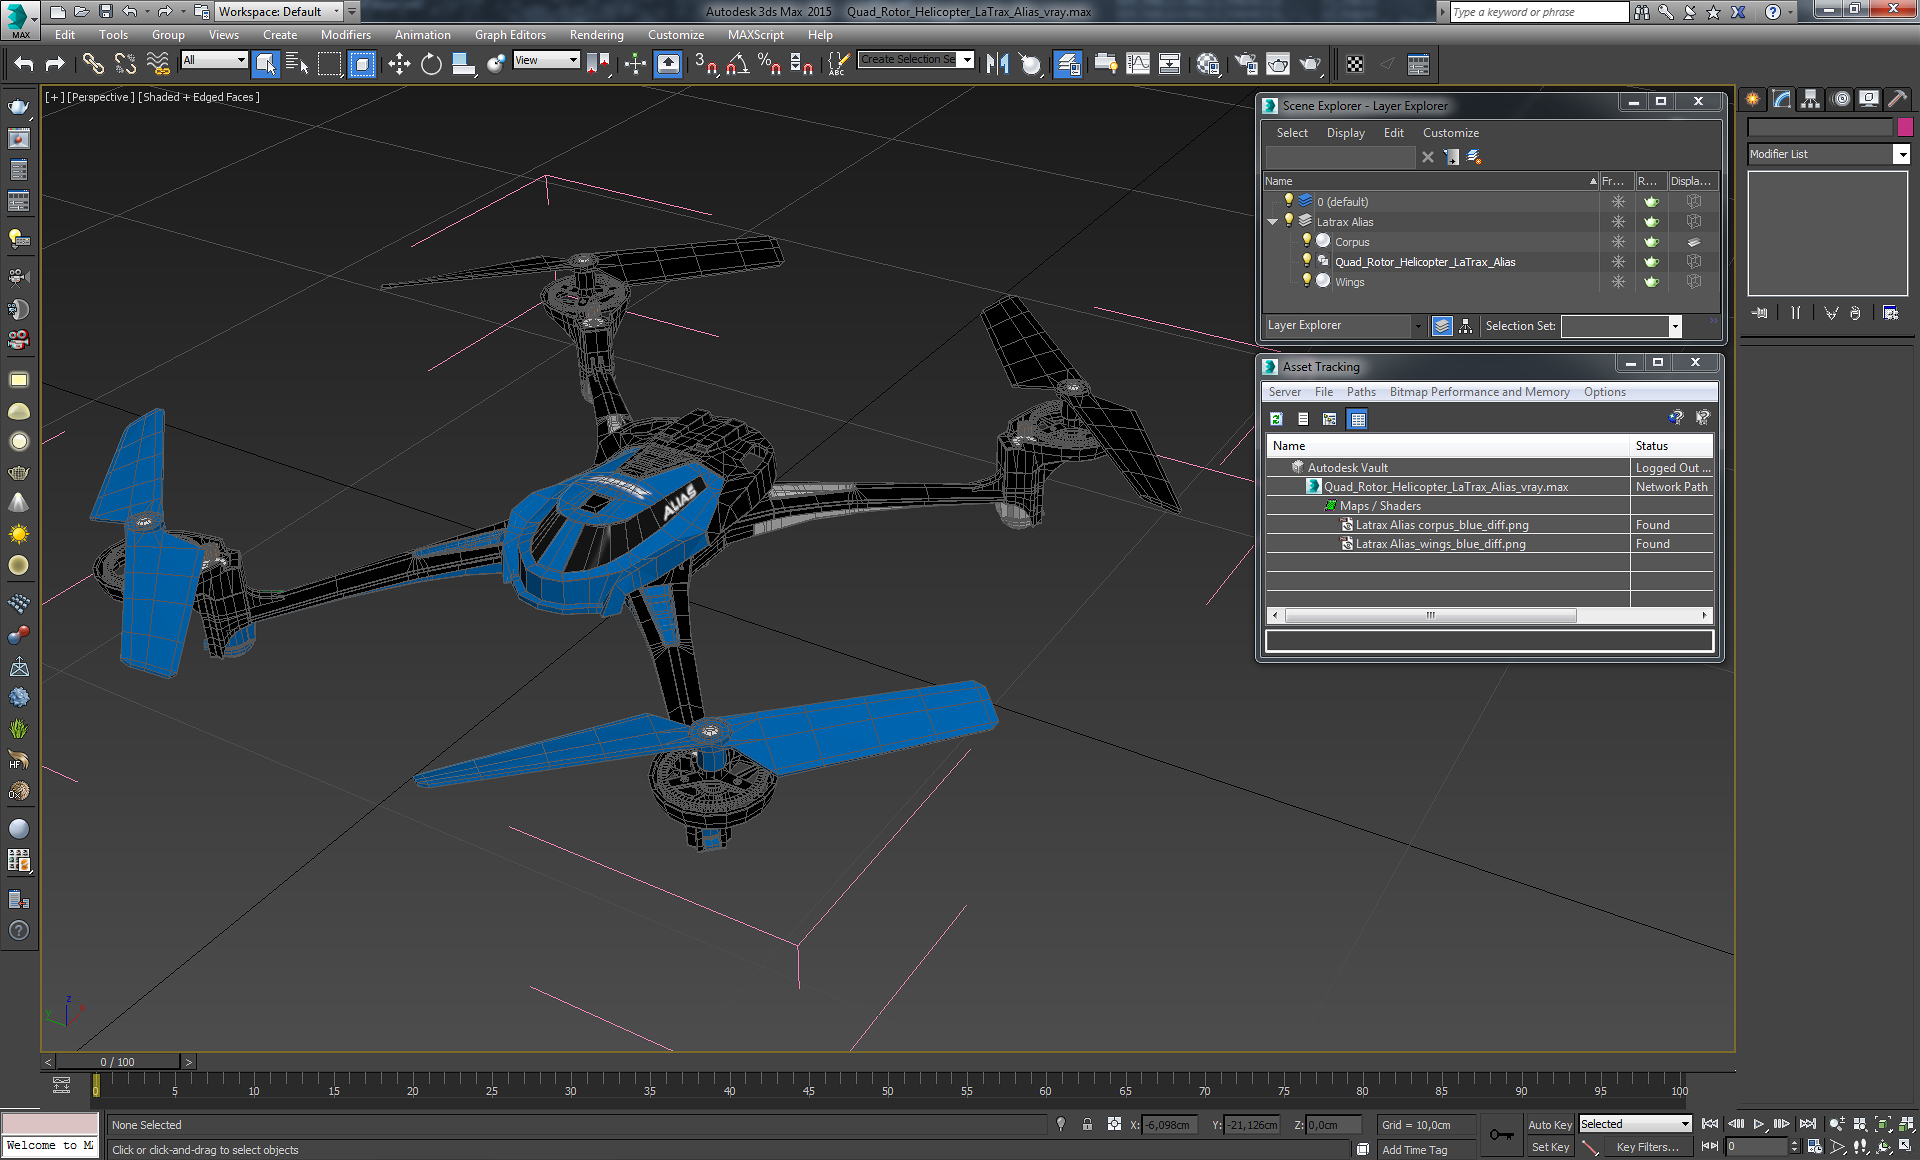Click Add Time Tag
This screenshot has height=1160, width=1920.
click(x=1414, y=1150)
